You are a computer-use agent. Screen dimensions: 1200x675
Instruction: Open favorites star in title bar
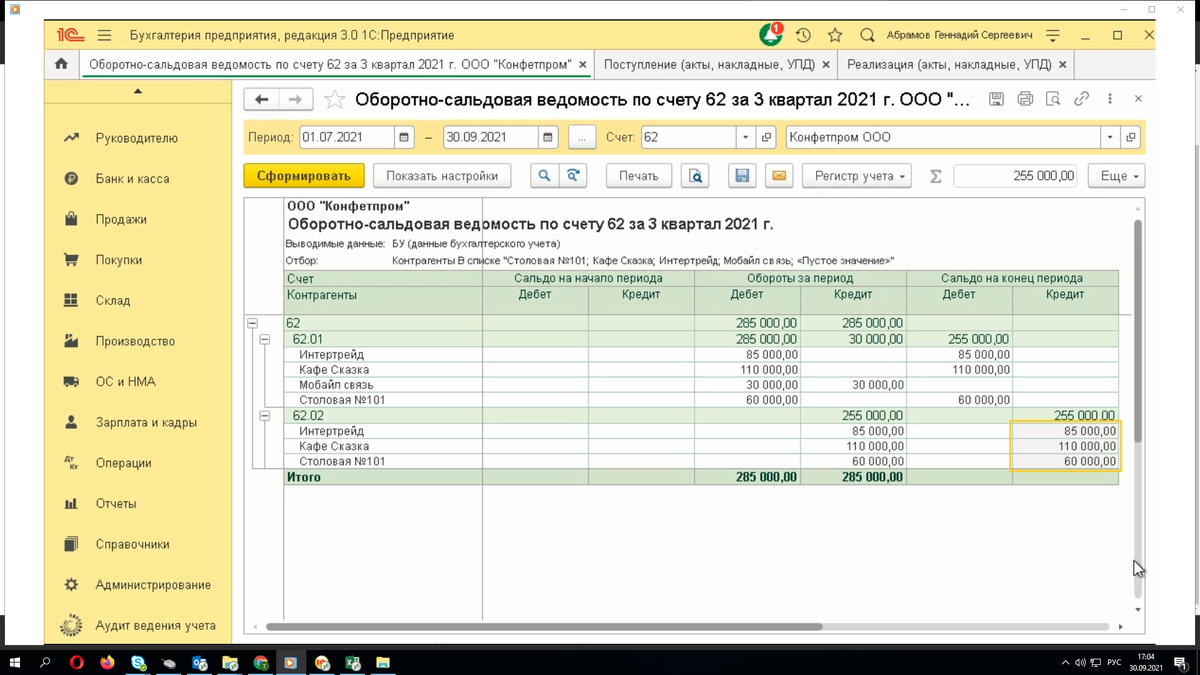(835, 35)
